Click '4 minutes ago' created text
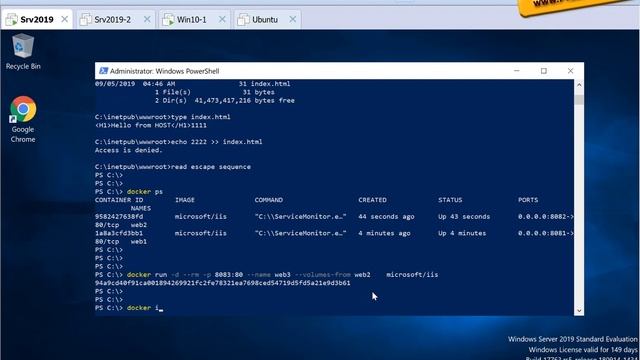640x360 pixels. click(384, 233)
